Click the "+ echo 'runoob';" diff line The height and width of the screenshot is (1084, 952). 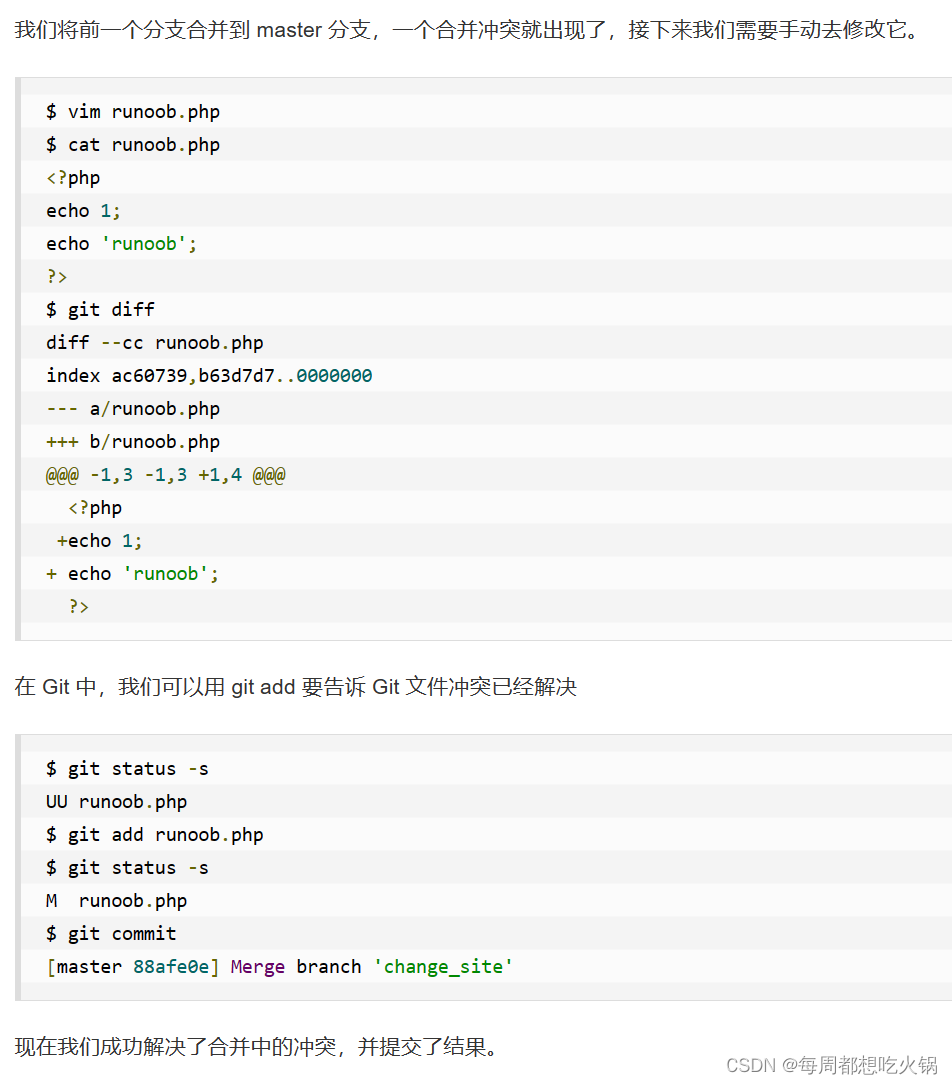[133, 573]
